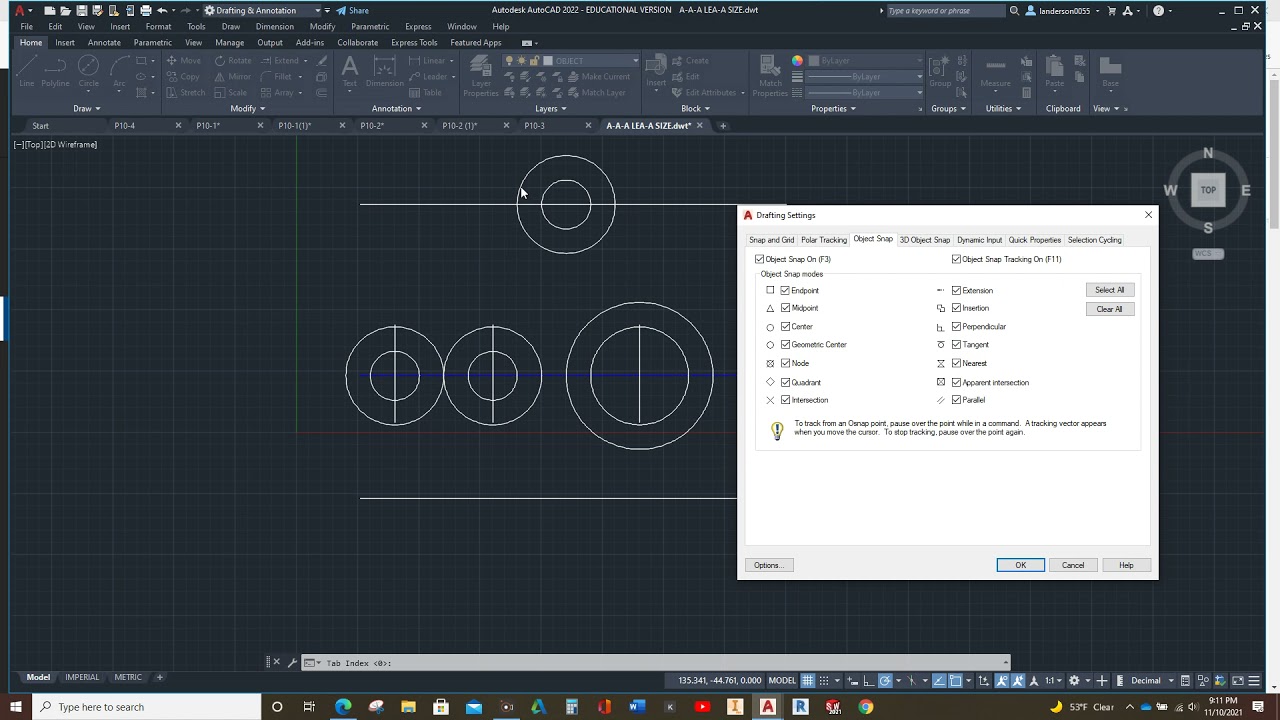Image resolution: width=1280 pixels, height=720 pixels.
Task: Click the Options... button
Action: pos(768,565)
